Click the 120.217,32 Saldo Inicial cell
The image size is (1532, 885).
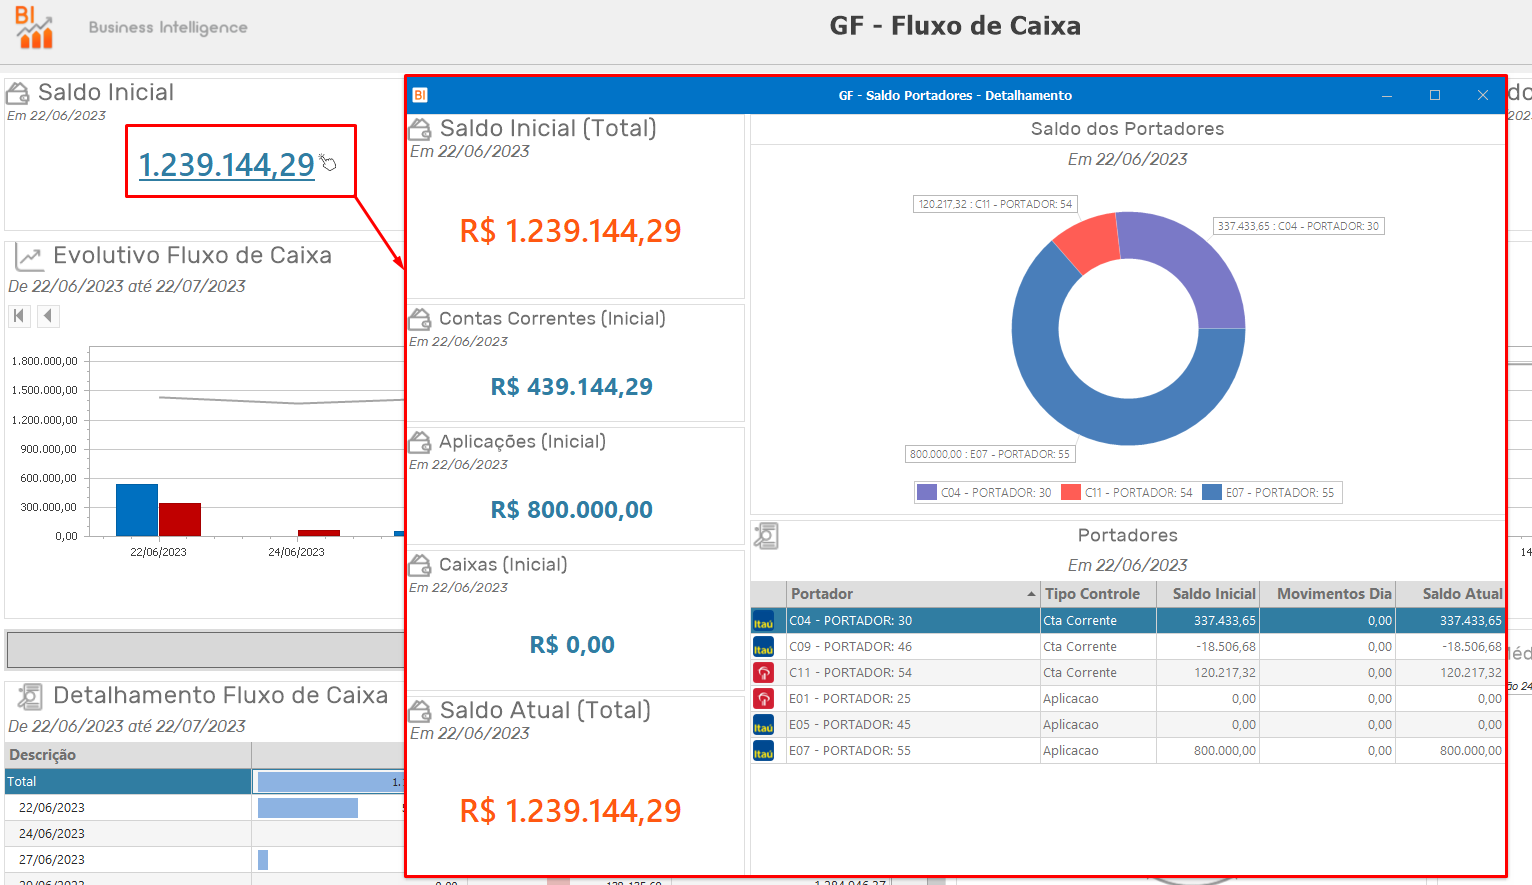click(x=1208, y=673)
